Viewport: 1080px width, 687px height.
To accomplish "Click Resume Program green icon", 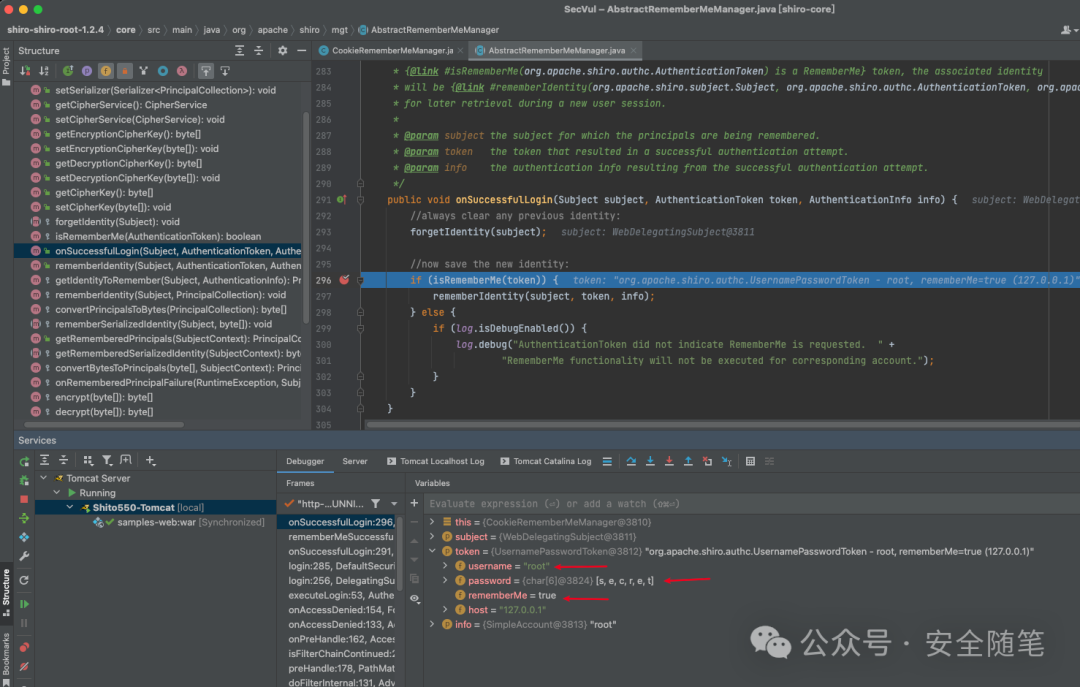I will point(24,604).
